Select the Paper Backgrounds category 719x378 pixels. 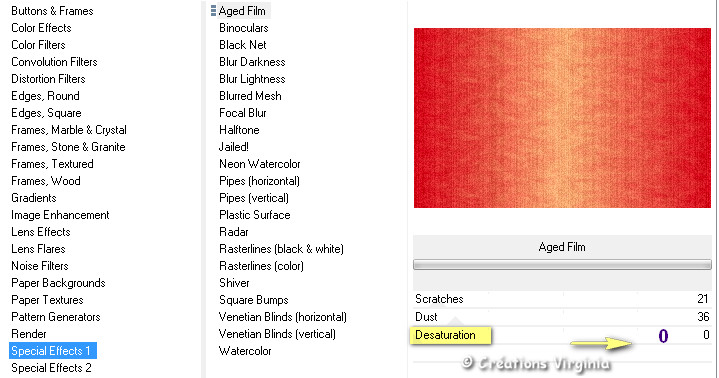pos(58,283)
